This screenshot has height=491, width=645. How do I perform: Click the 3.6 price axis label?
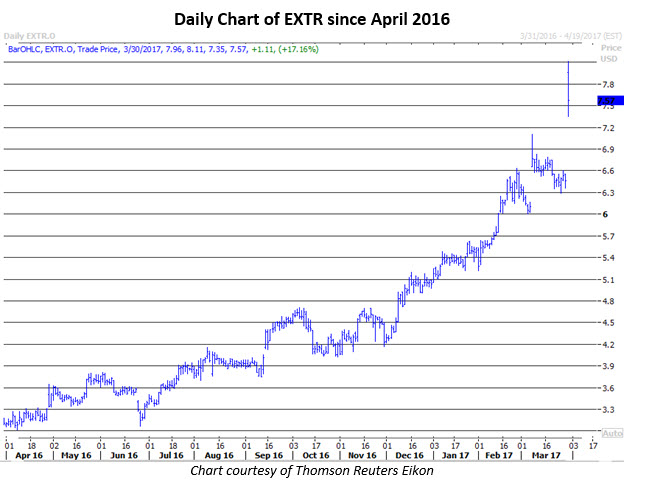point(608,388)
